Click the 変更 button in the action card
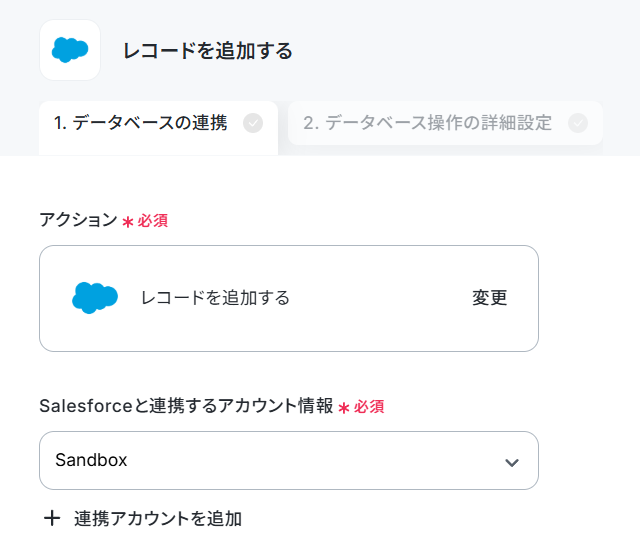This screenshot has height=555, width=640. click(489, 297)
